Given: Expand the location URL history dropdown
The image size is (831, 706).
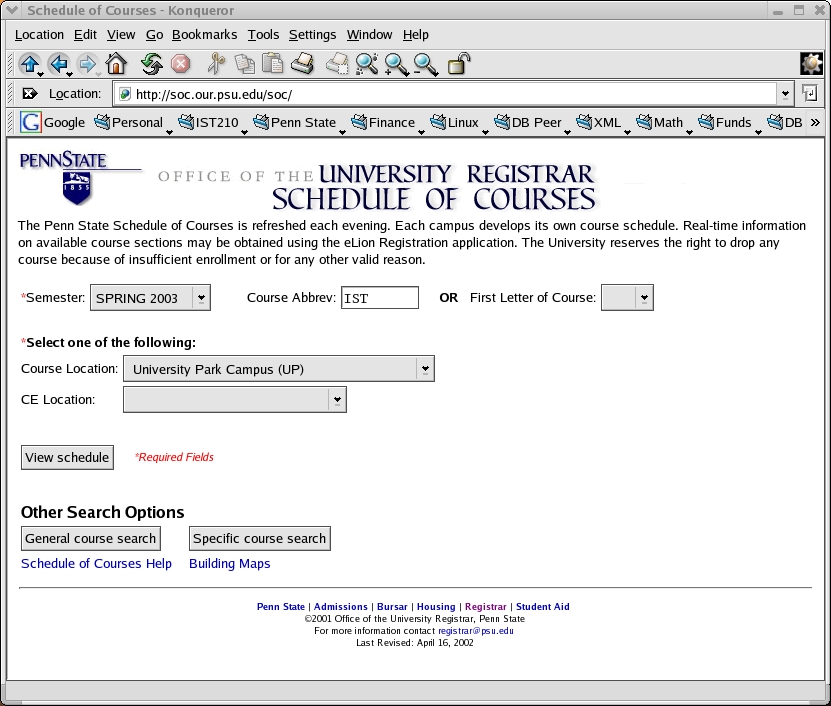Looking at the screenshot, I should click(785, 94).
